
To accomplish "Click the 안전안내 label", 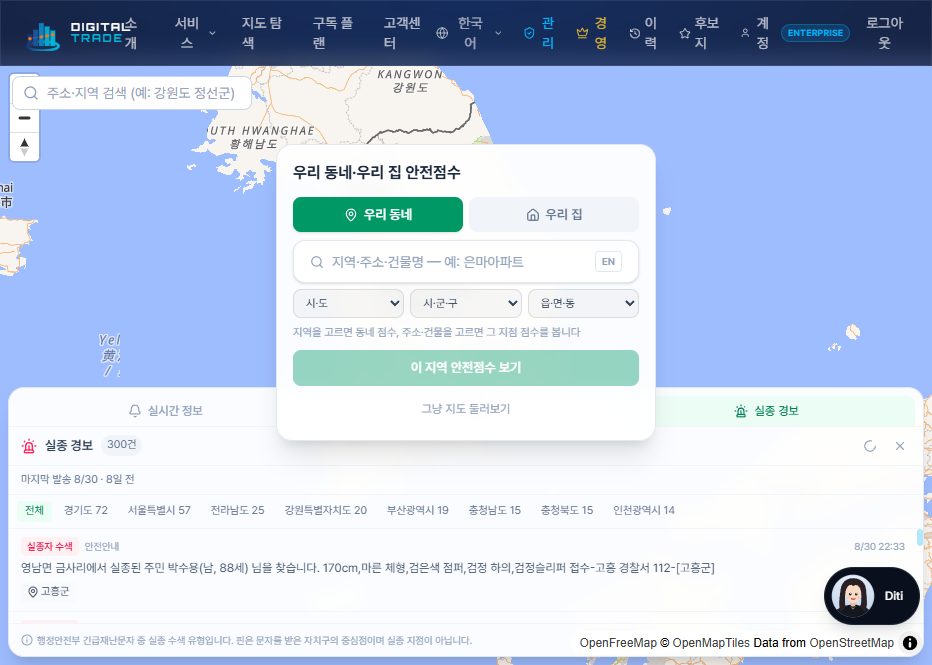I will pyautogui.click(x=102, y=546).
